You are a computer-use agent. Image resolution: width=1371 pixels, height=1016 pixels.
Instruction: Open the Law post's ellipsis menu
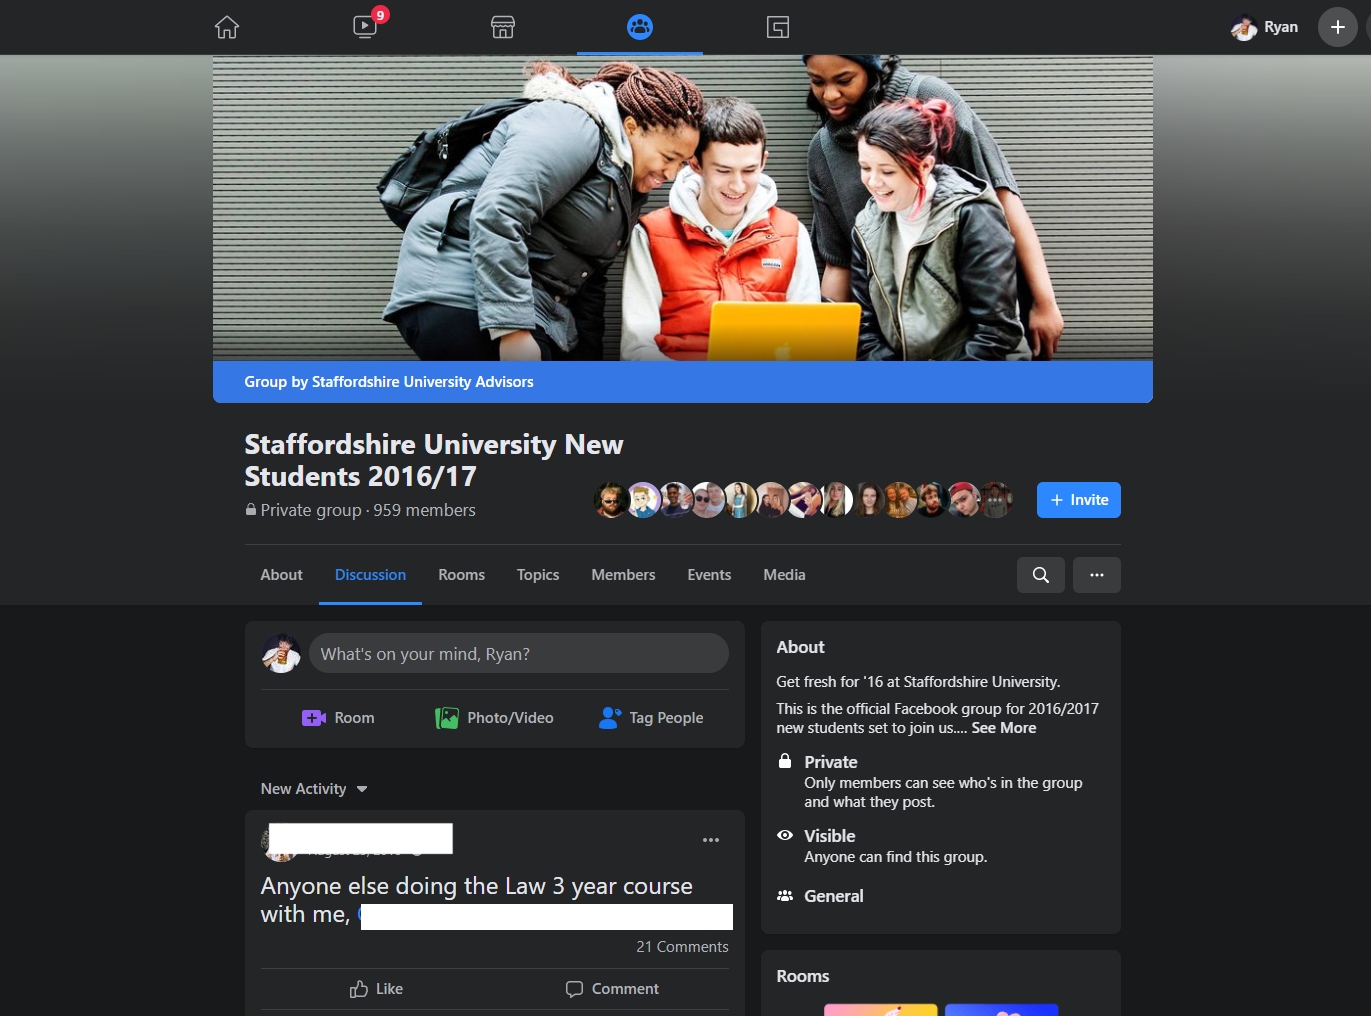pyautogui.click(x=711, y=840)
